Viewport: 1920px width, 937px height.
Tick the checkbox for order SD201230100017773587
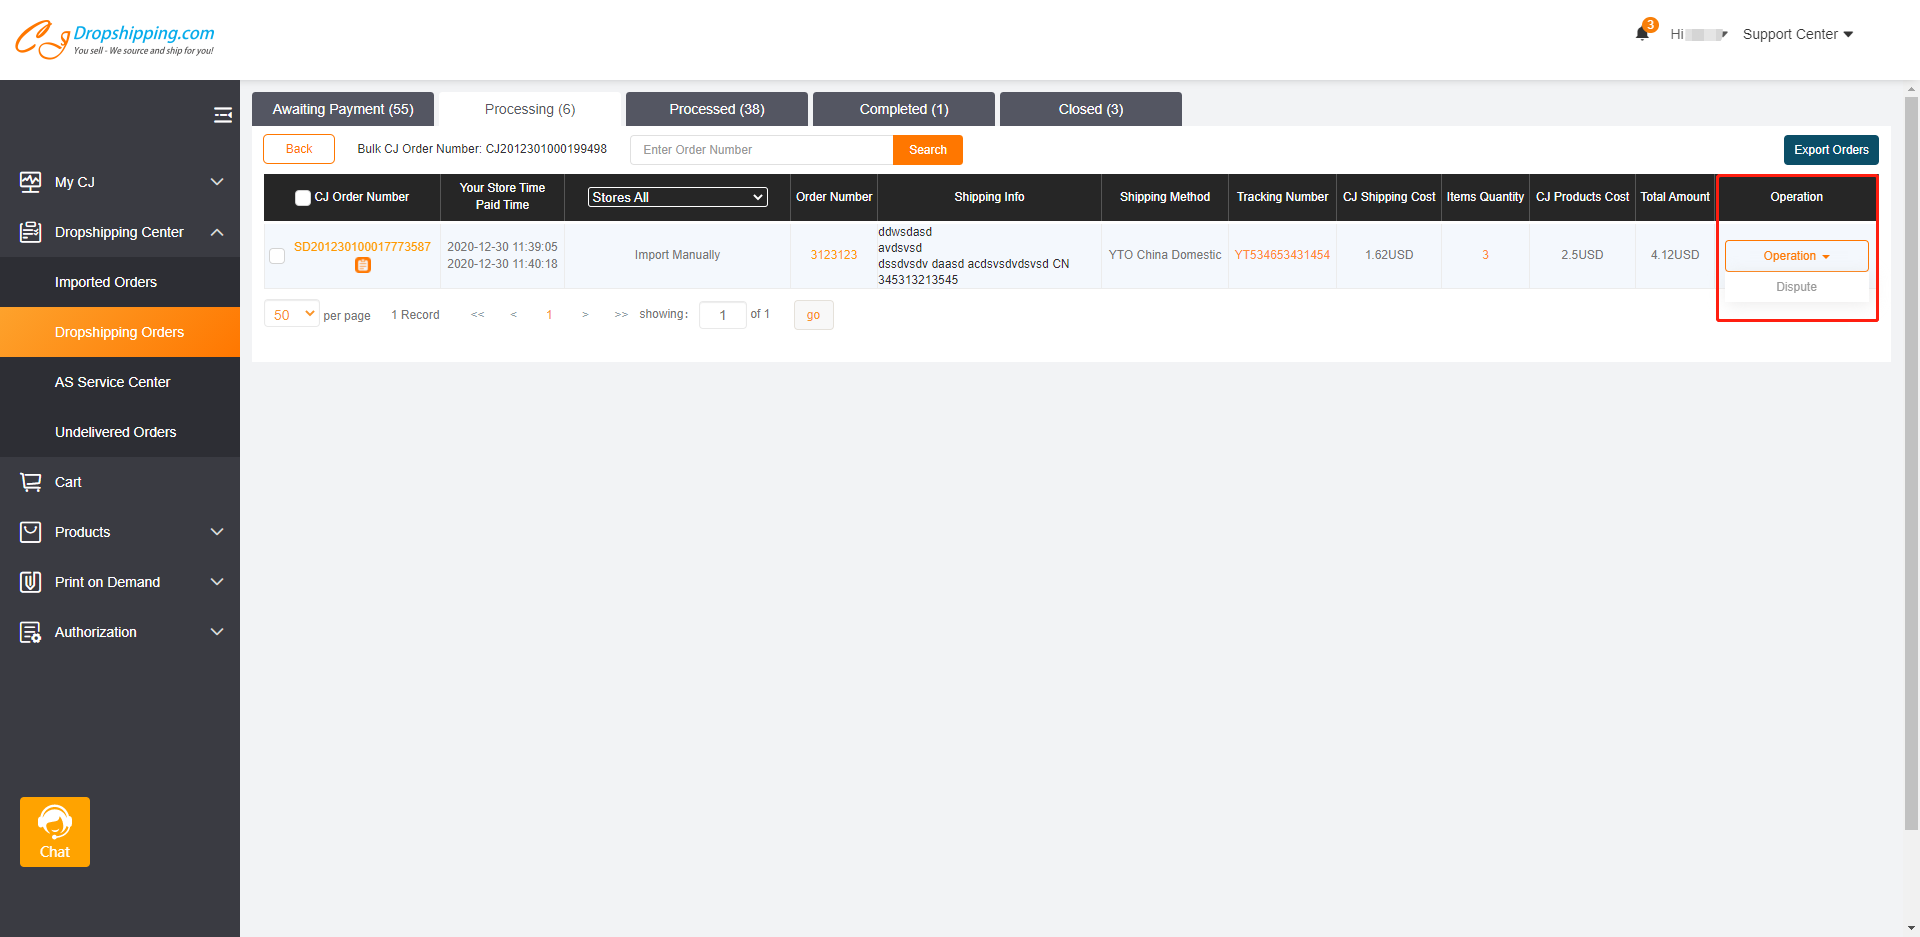(277, 256)
